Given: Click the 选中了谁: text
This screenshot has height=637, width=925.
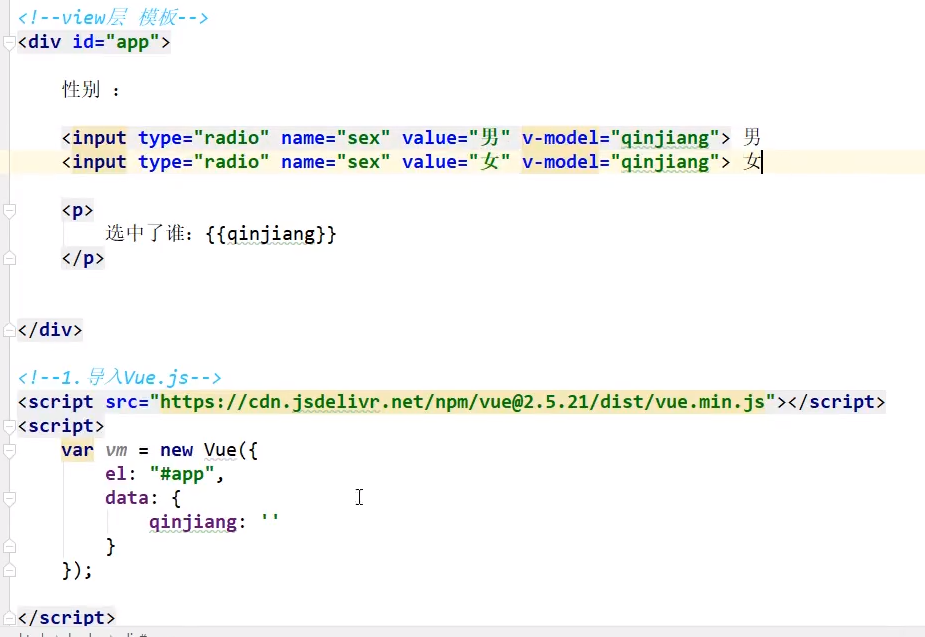Looking at the screenshot, I should (x=149, y=234).
